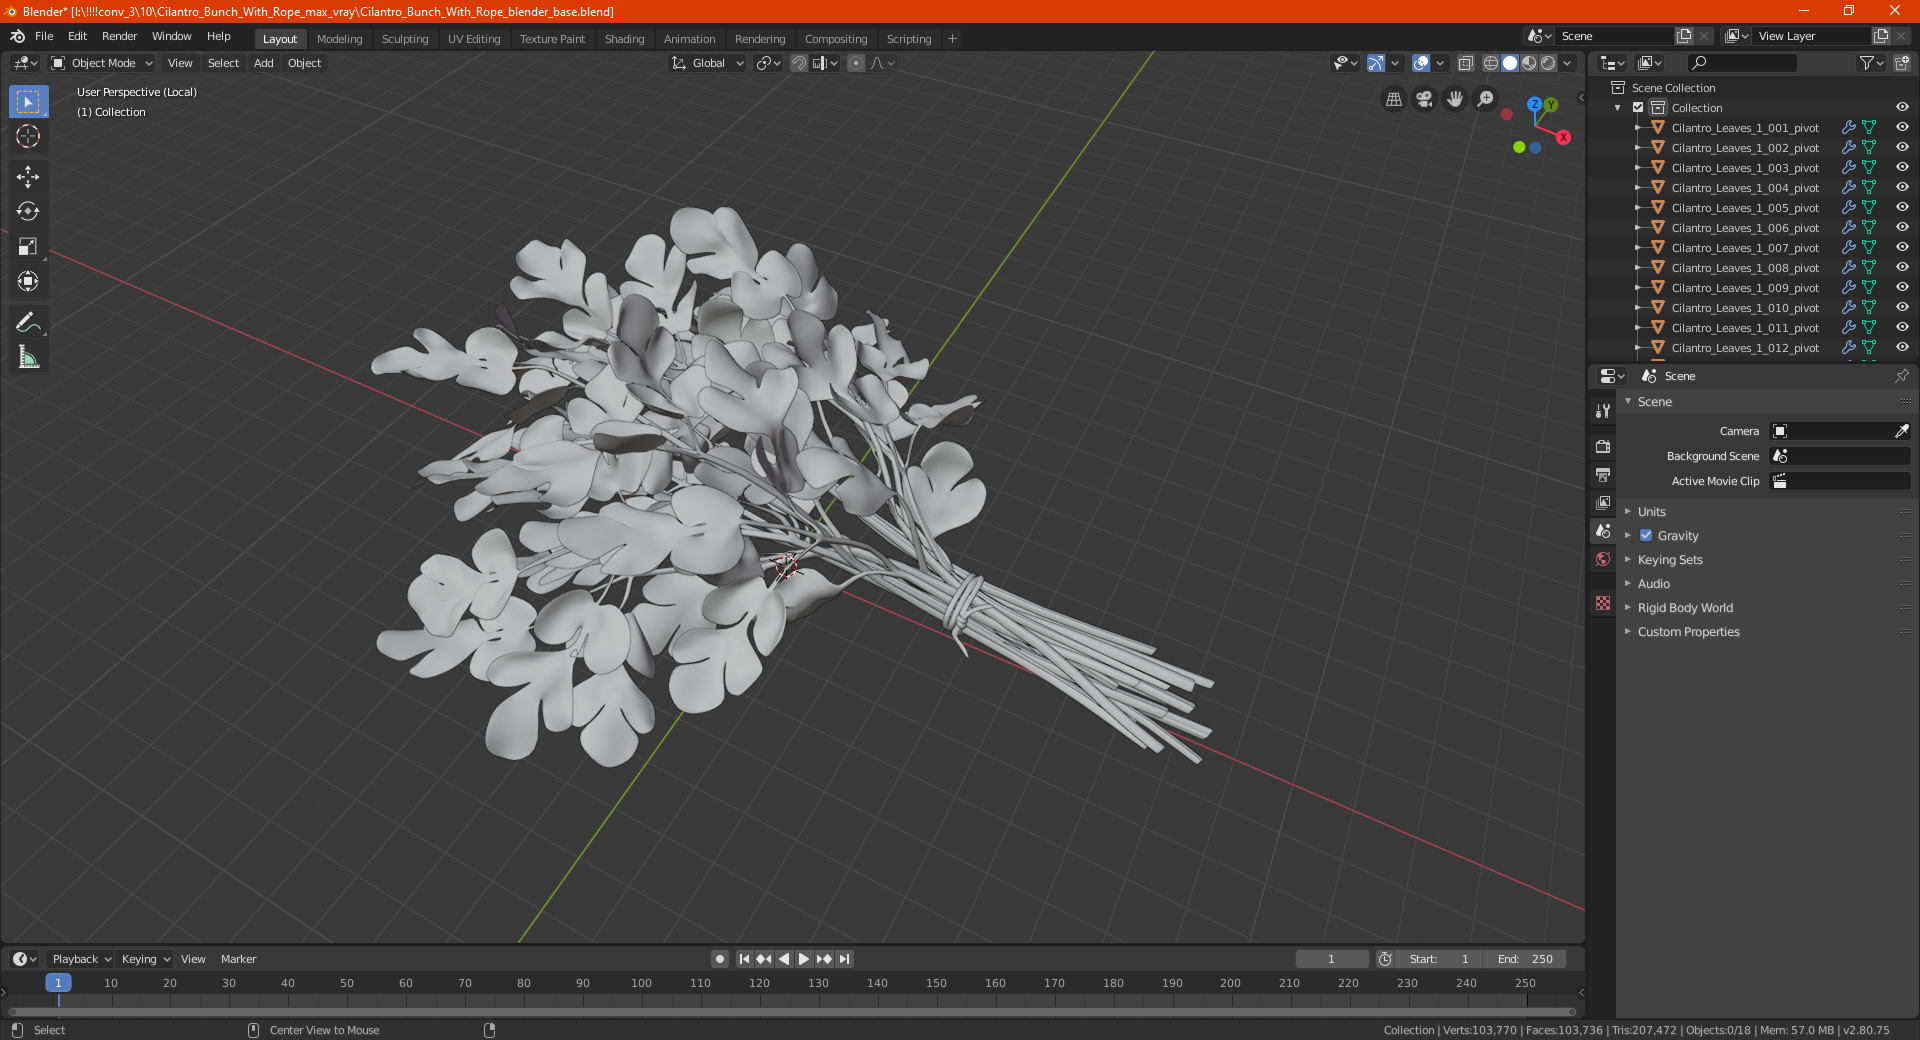Activate the Transform tool
This screenshot has height=1040, width=1920.
28,281
